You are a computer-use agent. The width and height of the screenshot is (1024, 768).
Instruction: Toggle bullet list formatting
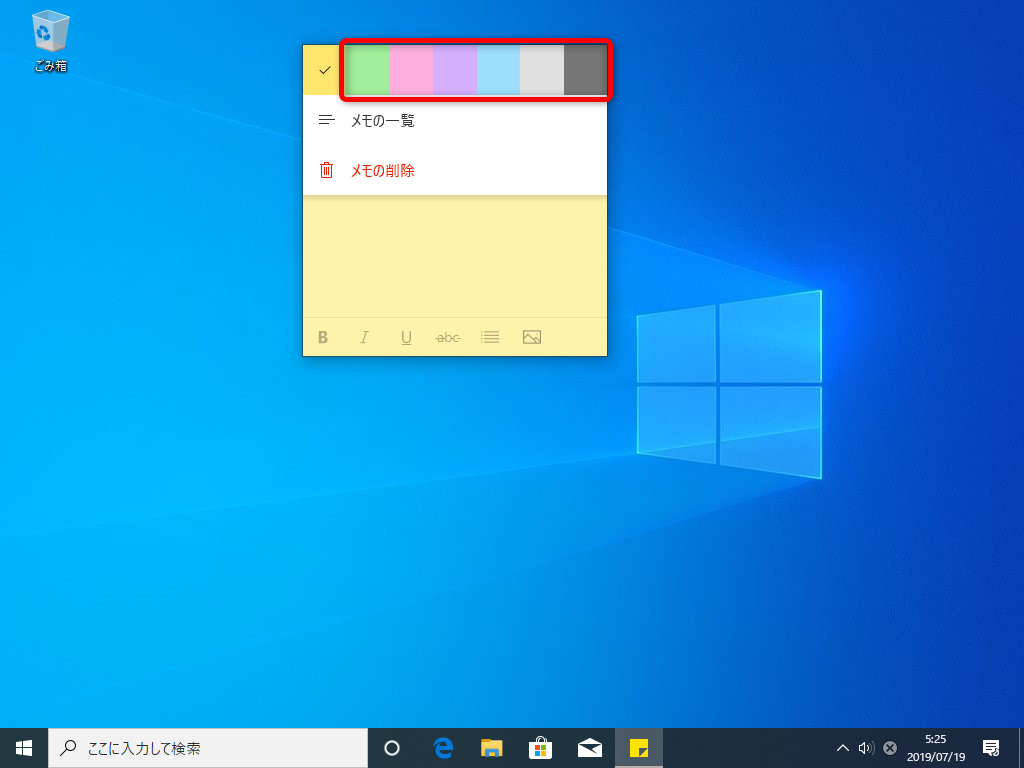pyautogui.click(x=489, y=337)
